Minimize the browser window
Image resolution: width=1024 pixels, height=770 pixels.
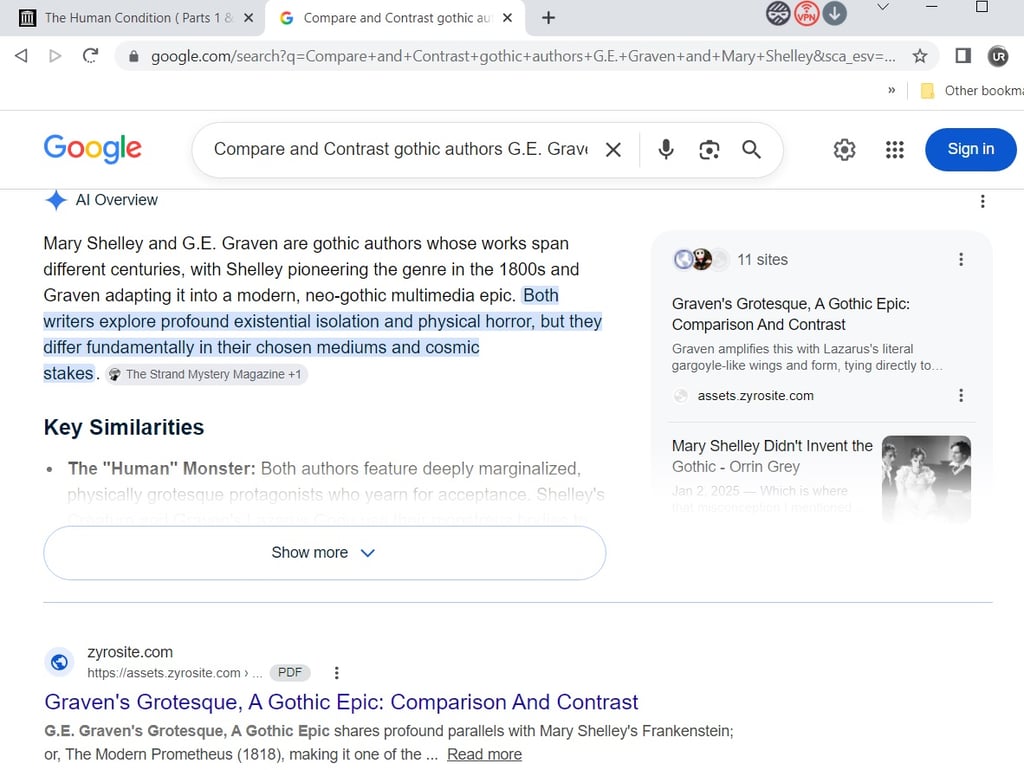(931, 7)
